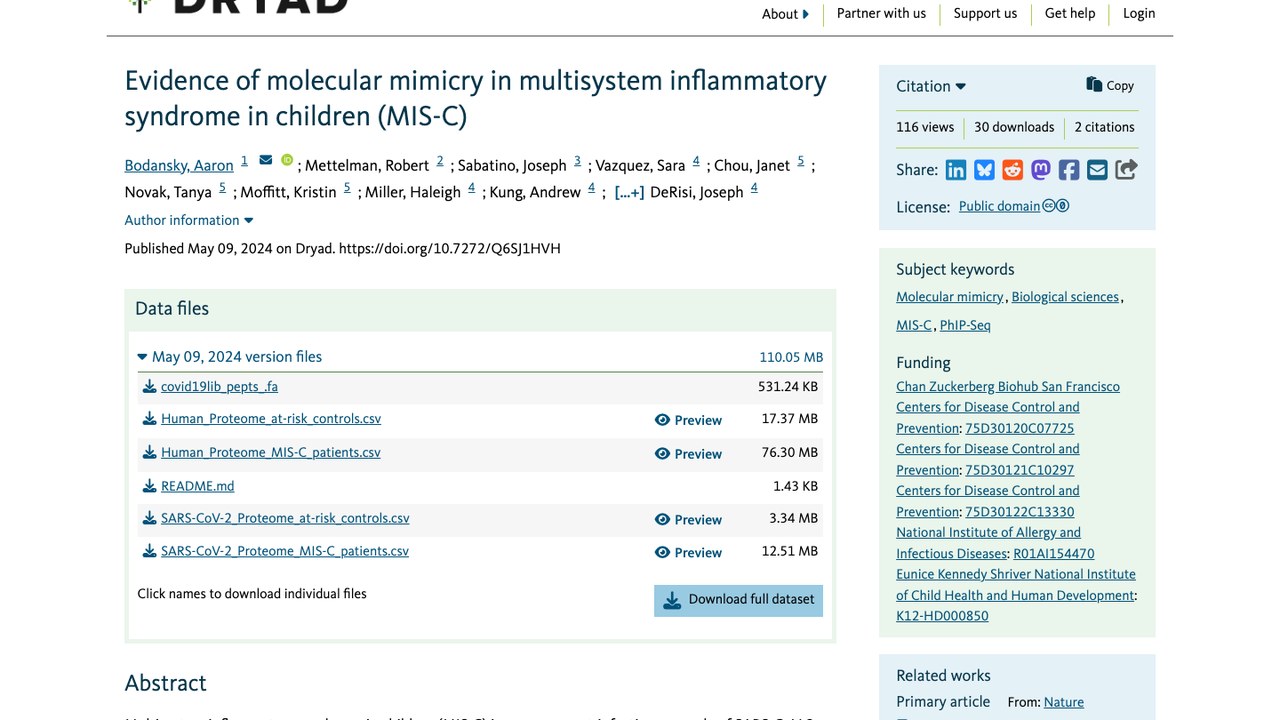The image size is (1280, 720).
Task: Open grant R01AI154470 link
Action: coord(1054,554)
